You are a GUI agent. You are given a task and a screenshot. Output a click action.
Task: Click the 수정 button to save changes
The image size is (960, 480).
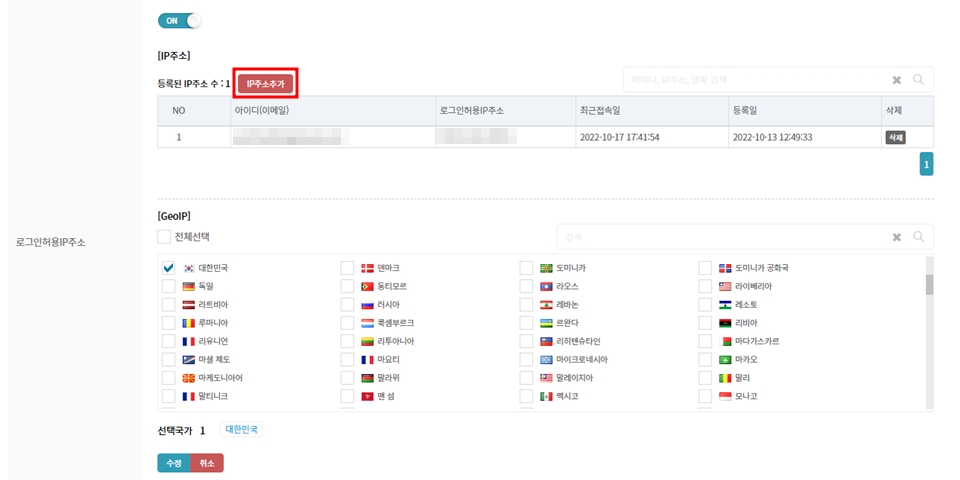click(x=173, y=463)
